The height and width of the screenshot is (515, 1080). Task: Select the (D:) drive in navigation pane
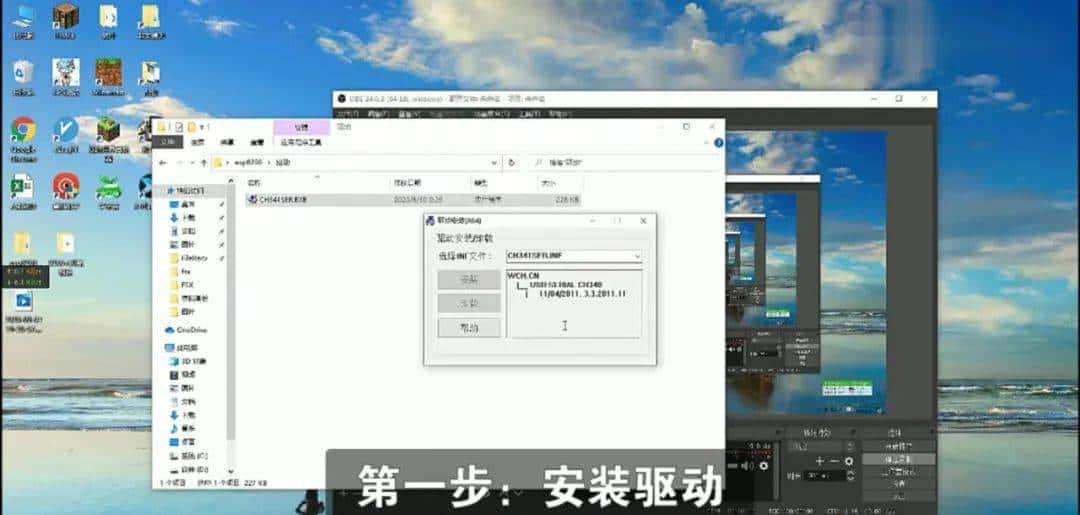191,470
